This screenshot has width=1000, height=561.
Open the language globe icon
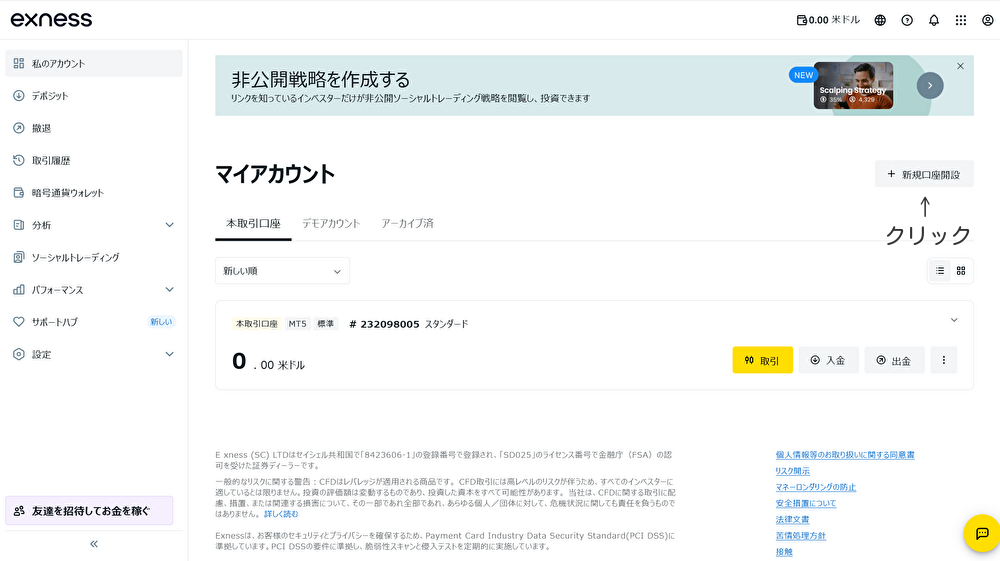point(880,20)
